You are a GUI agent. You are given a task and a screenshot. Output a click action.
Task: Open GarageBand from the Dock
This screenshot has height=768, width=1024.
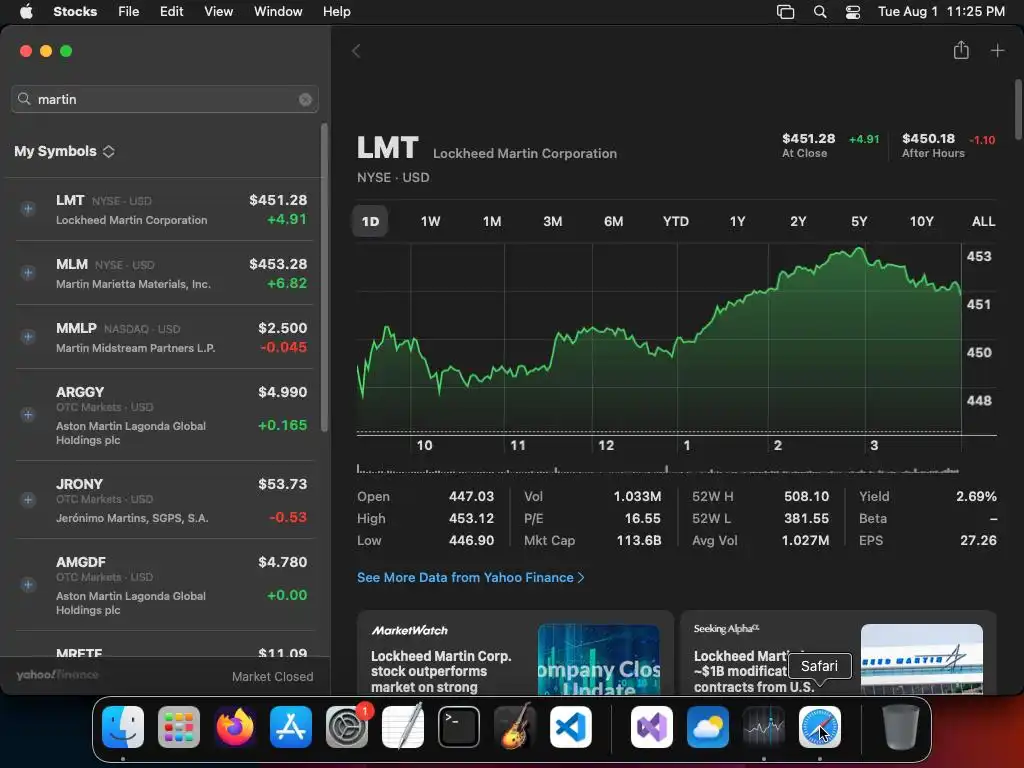point(515,727)
